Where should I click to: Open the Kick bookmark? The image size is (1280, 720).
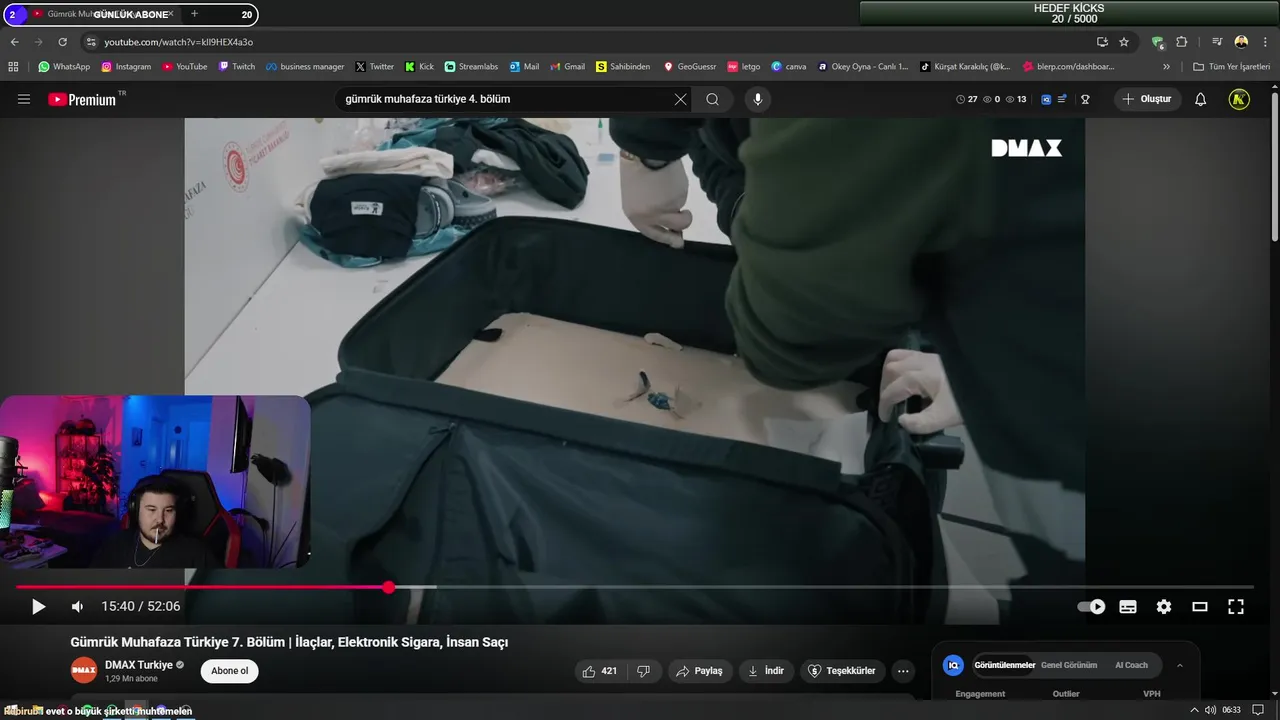pos(419,67)
